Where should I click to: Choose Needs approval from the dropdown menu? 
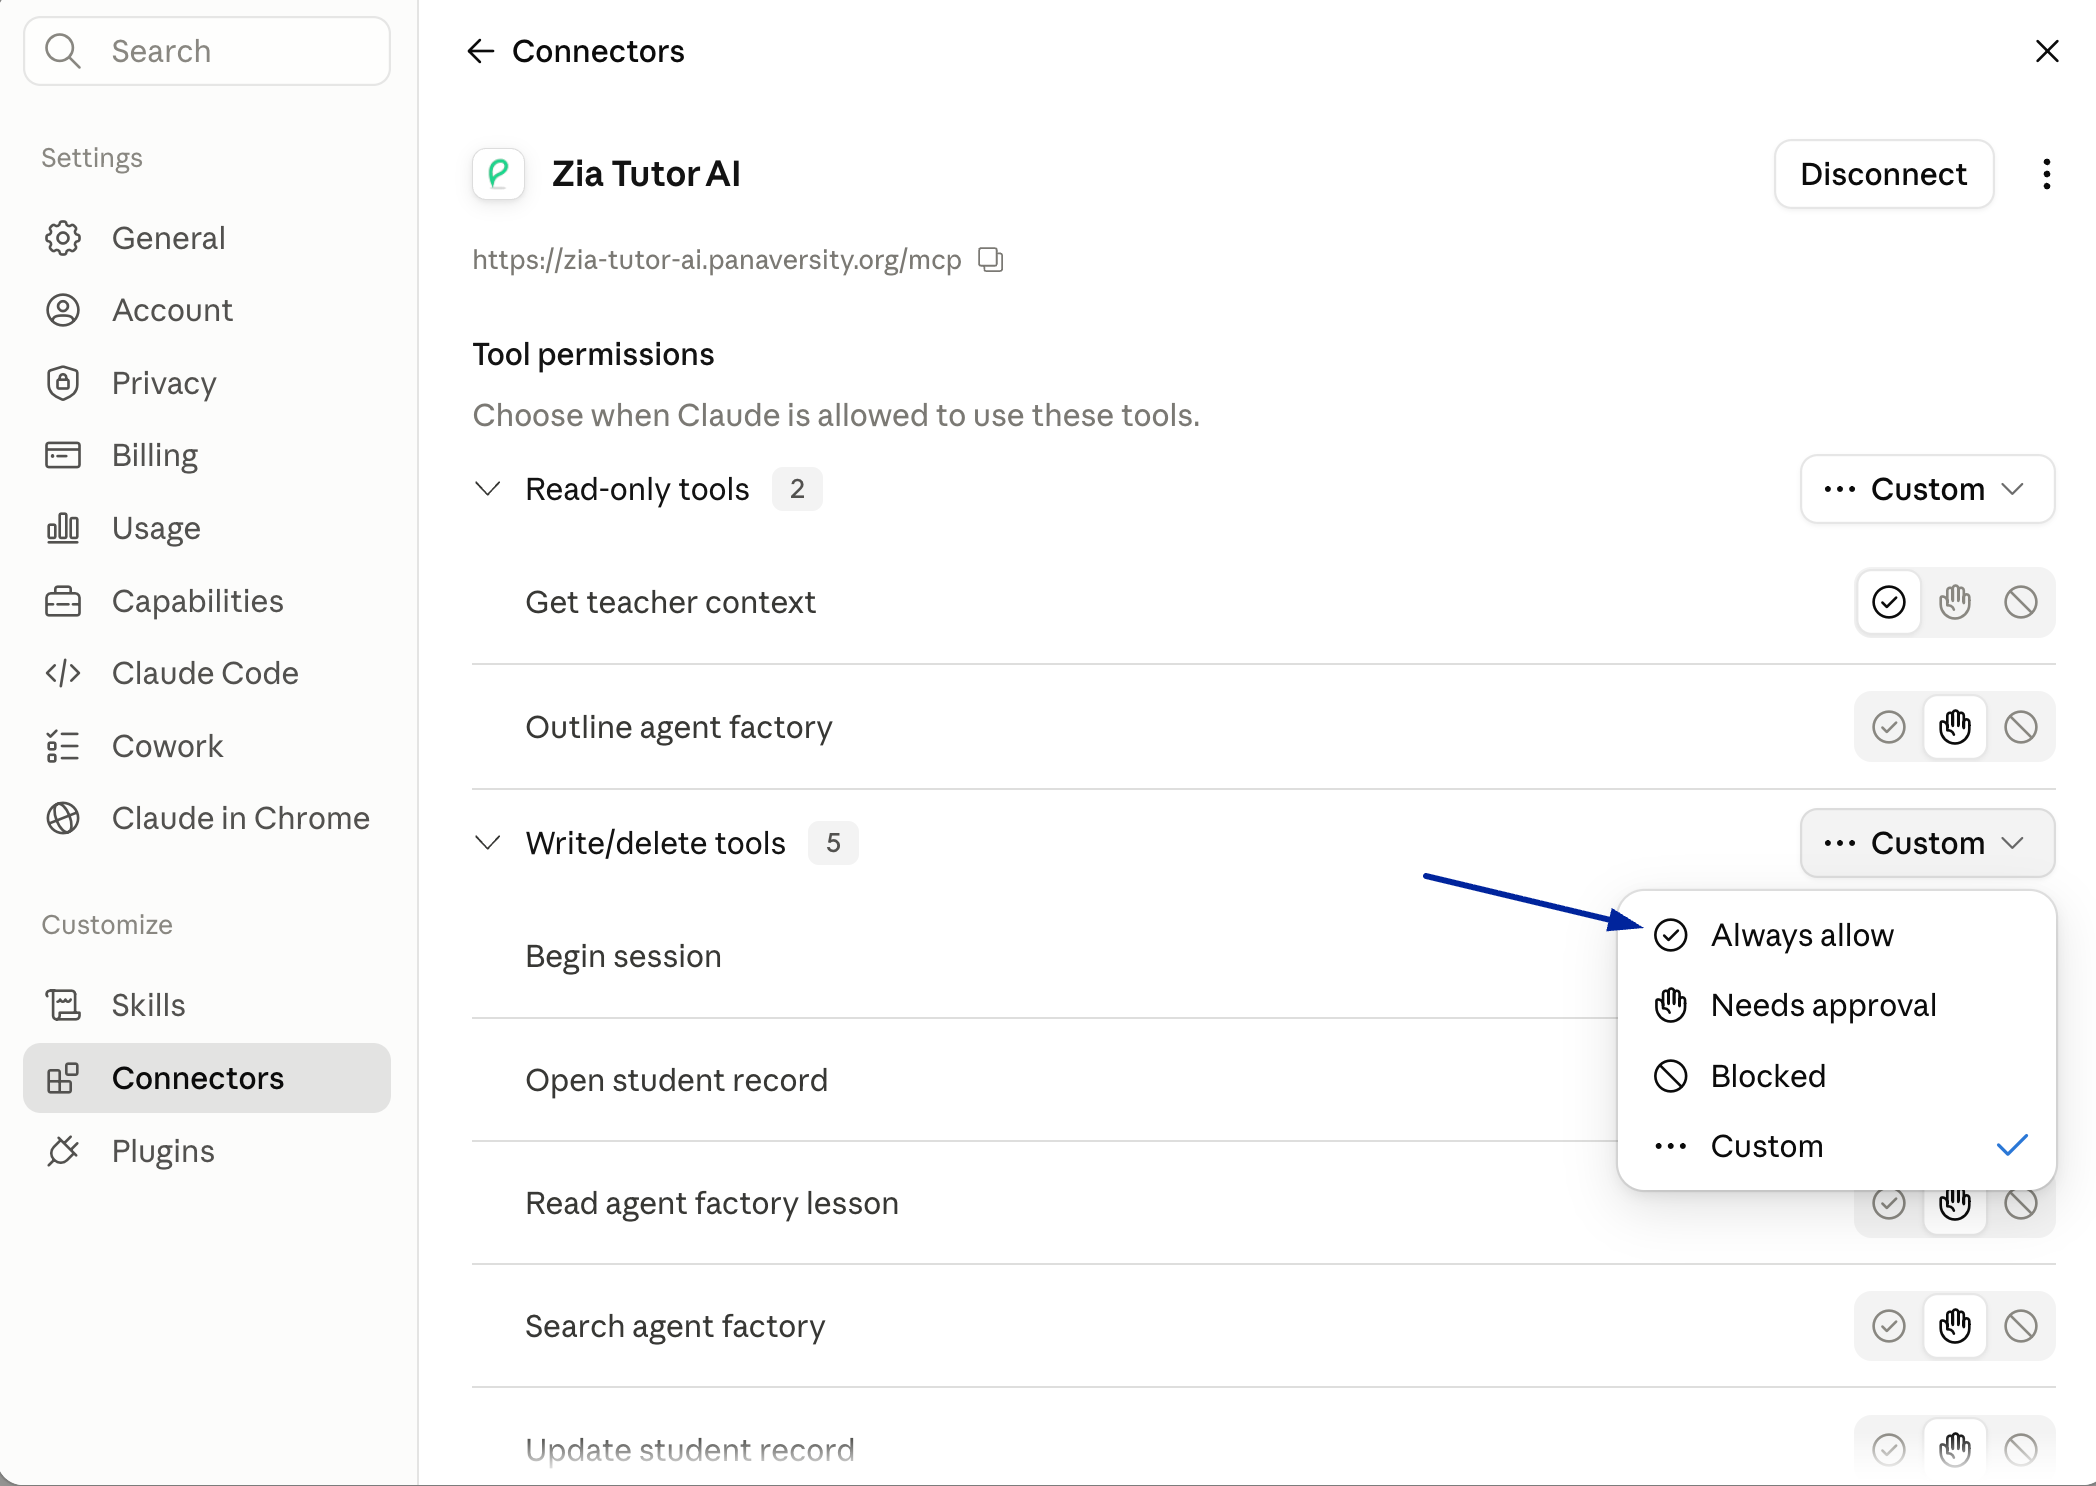[x=1836, y=1005]
